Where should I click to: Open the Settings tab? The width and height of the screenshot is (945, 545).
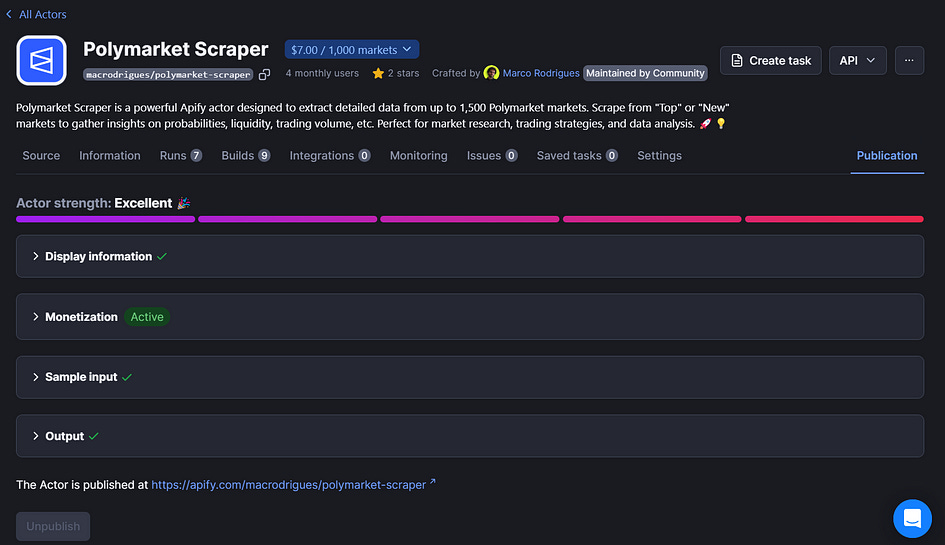(659, 156)
